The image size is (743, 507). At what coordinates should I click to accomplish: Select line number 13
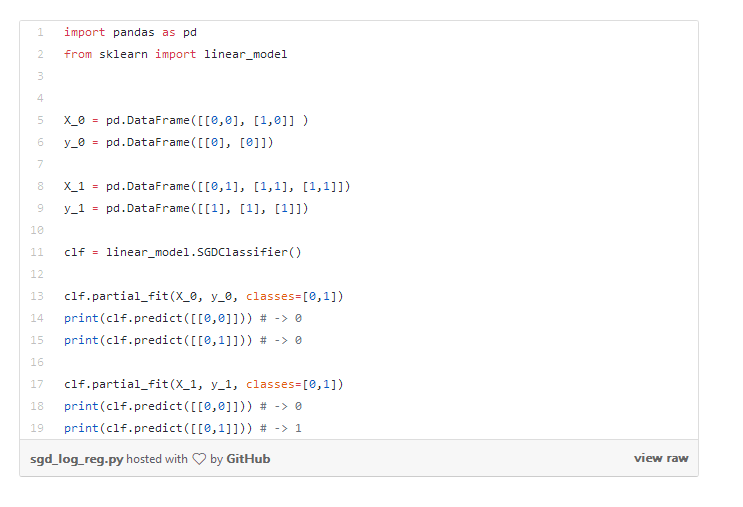coord(38,296)
